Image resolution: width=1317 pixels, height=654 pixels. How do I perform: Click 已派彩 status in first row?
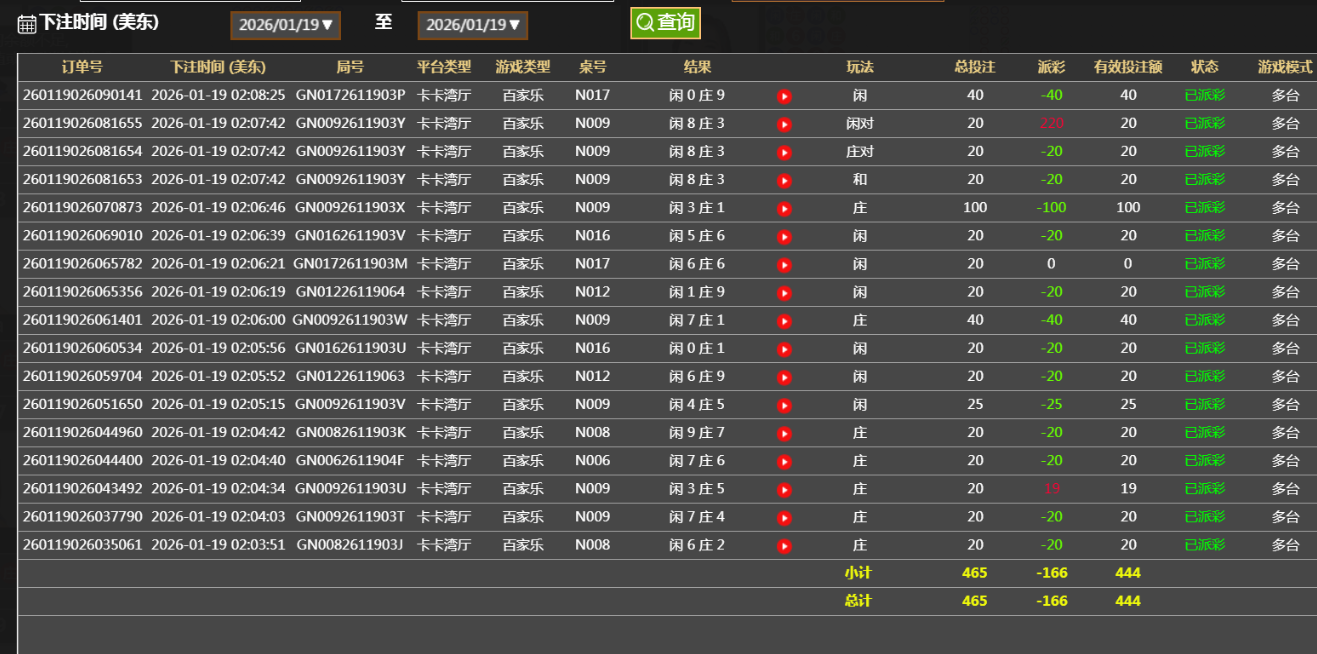[x=1204, y=95]
